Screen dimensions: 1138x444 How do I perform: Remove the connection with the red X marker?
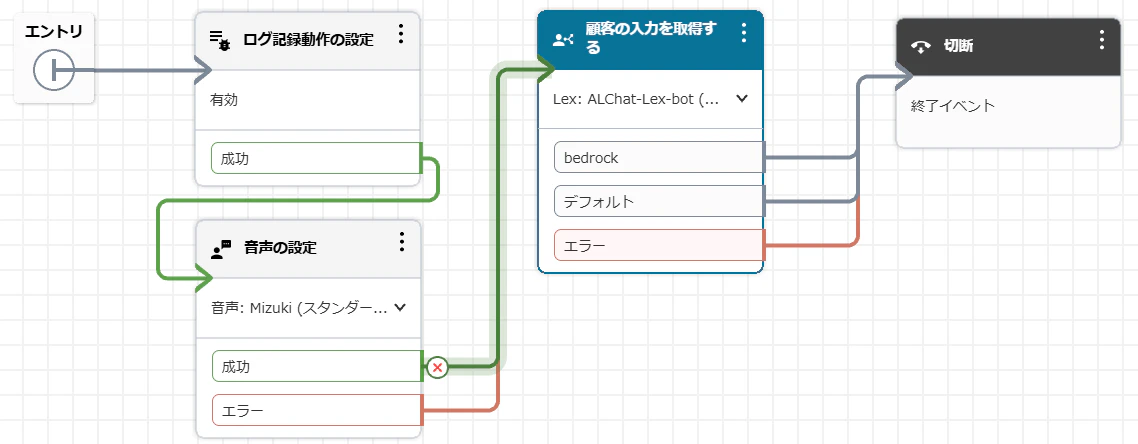(x=437, y=368)
